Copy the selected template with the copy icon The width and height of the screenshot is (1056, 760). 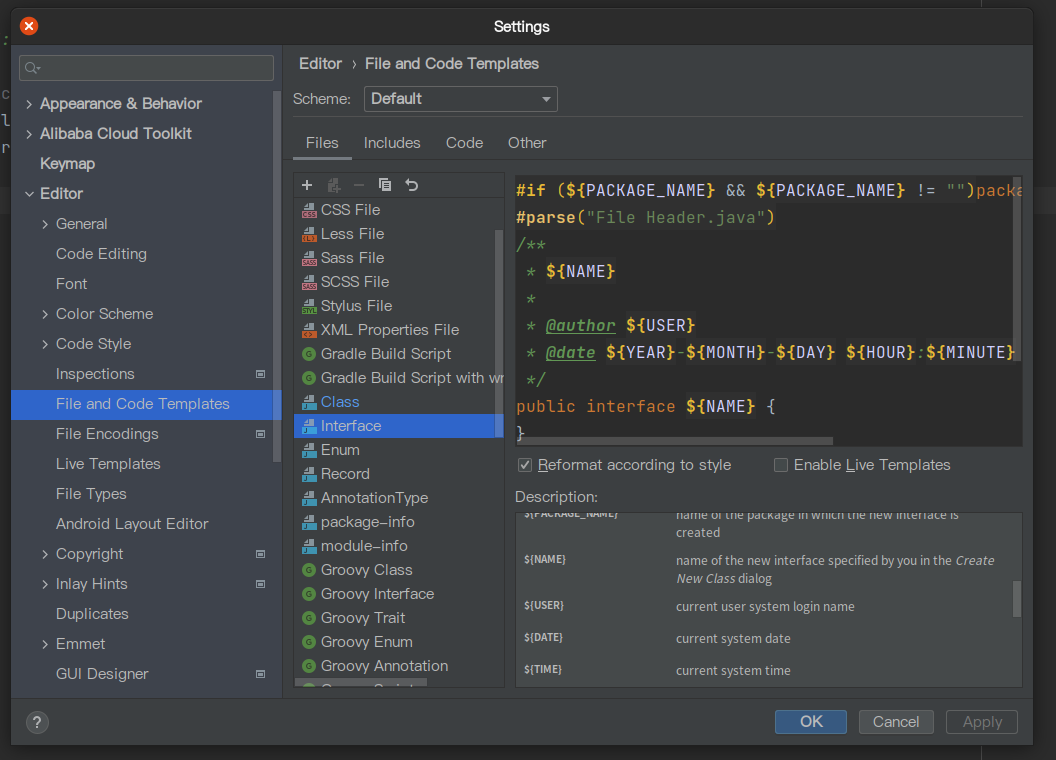click(x=385, y=185)
